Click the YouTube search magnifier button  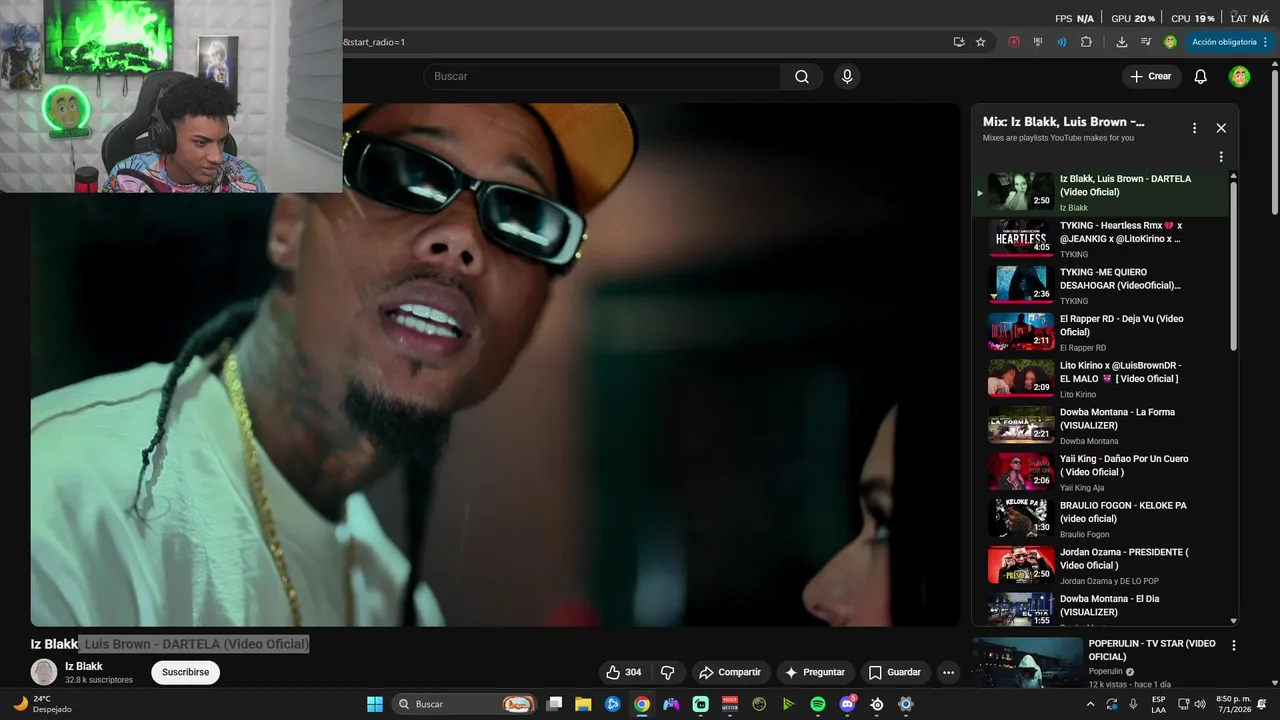tap(802, 77)
